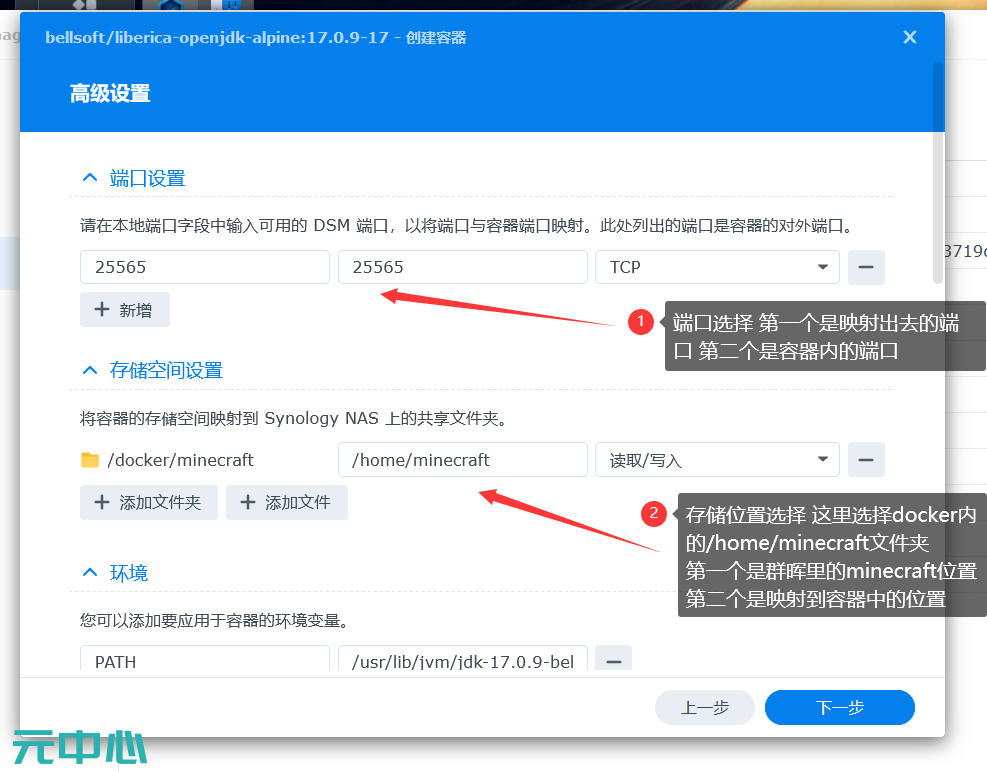Click 新增 to add a port

pyautogui.click(x=125, y=310)
